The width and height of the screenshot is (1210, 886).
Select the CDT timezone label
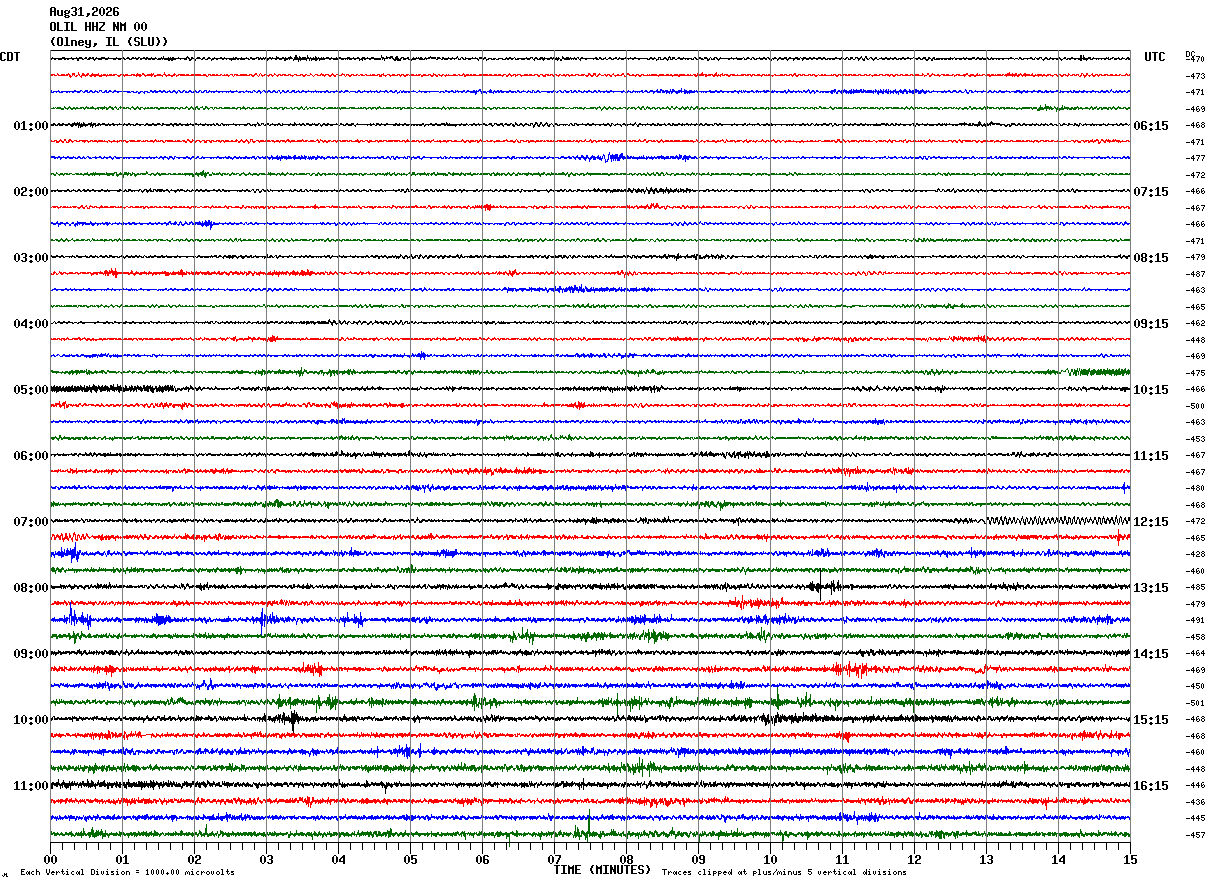click(x=10, y=58)
